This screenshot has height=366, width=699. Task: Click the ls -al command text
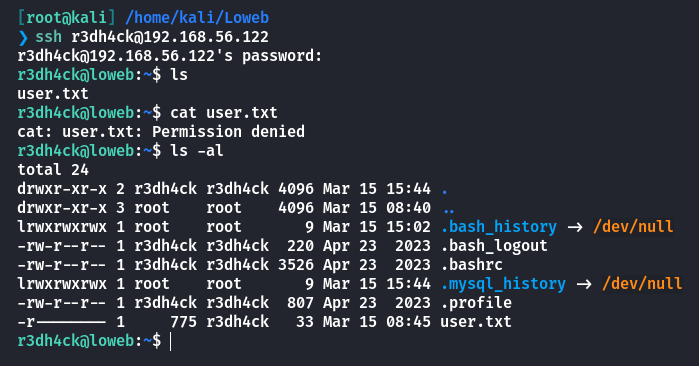point(197,151)
